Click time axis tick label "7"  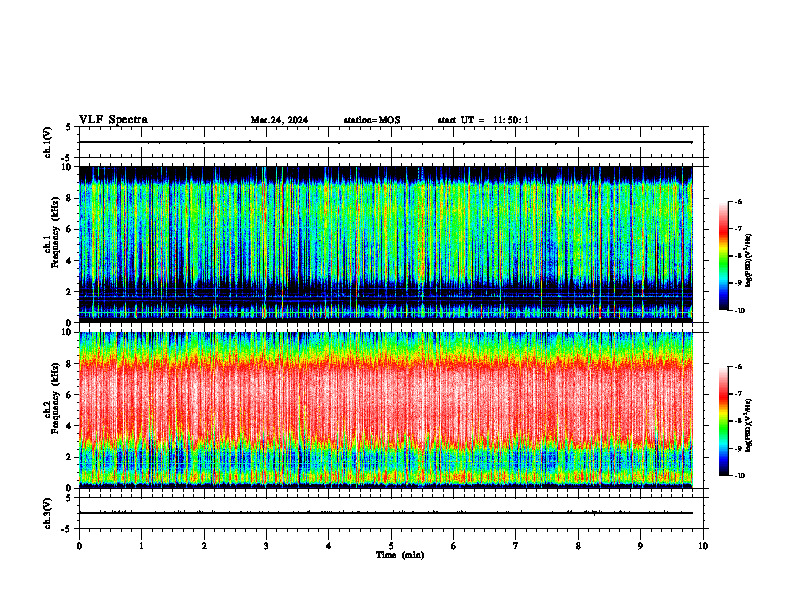tap(516, 546)
